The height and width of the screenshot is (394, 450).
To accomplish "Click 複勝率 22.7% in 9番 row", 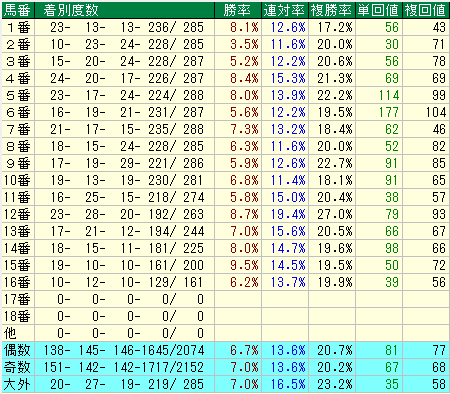I will coord(335,163).
